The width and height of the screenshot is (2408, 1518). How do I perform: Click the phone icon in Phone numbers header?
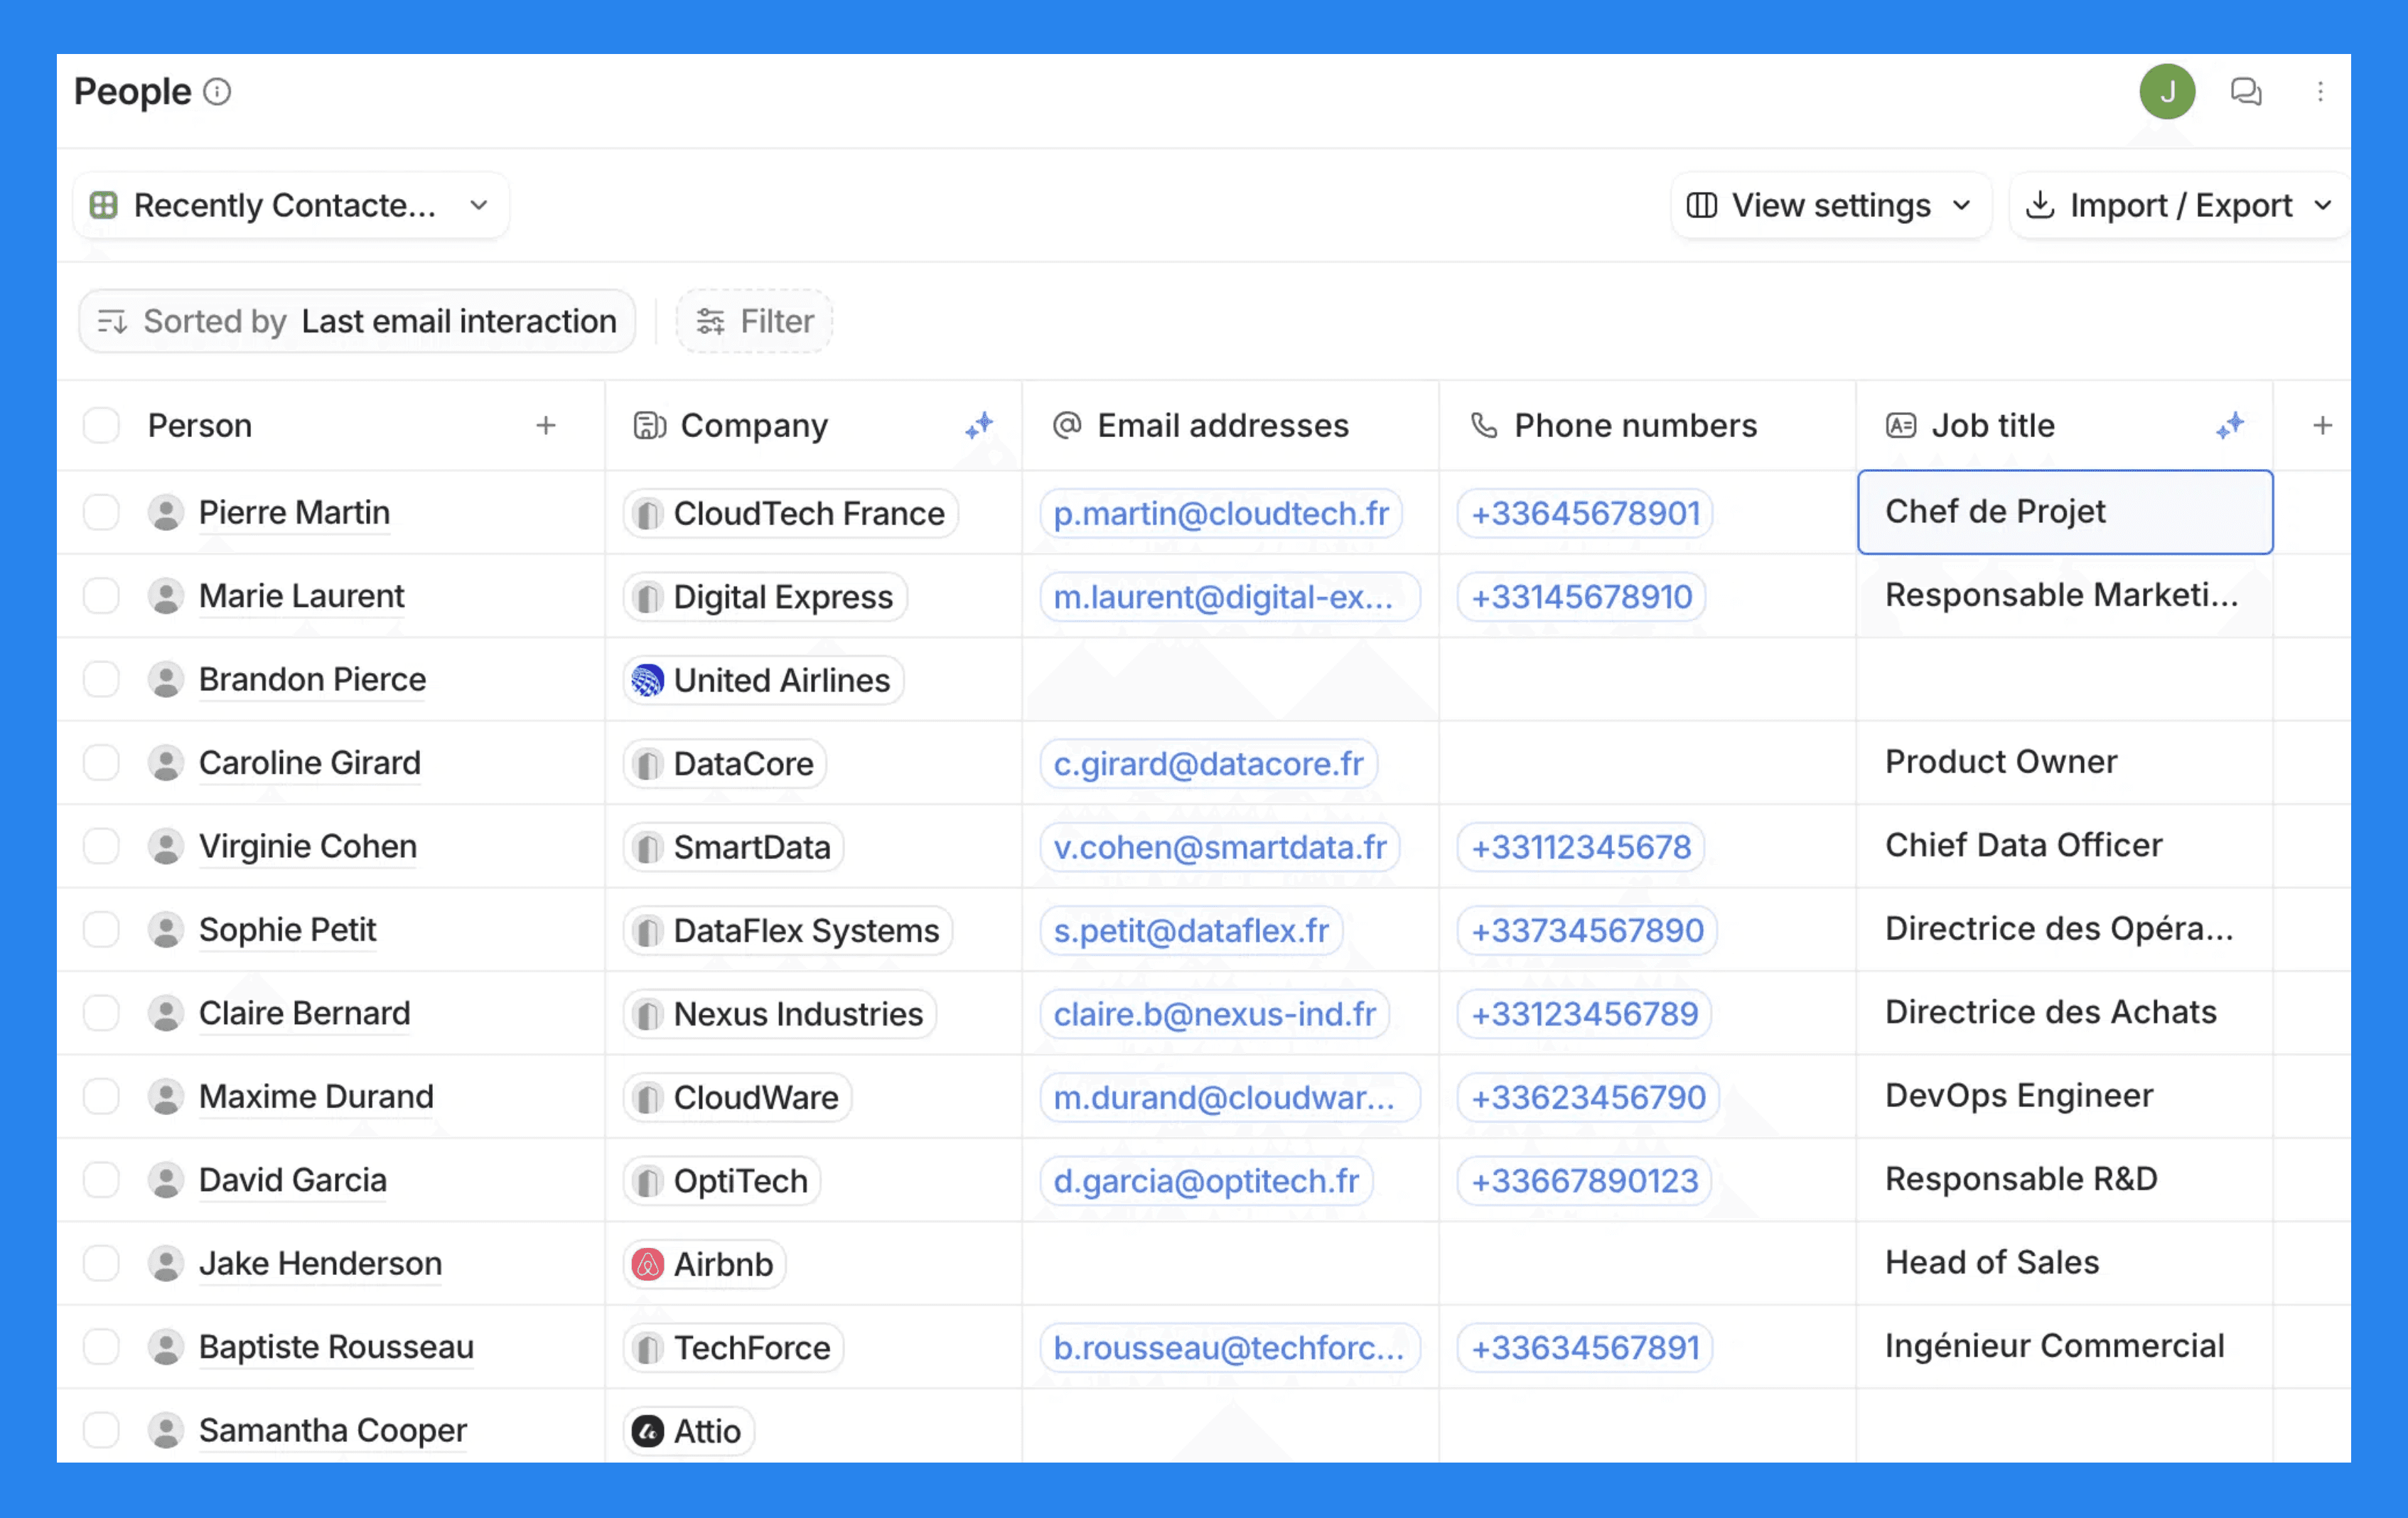pos(1483,425)
